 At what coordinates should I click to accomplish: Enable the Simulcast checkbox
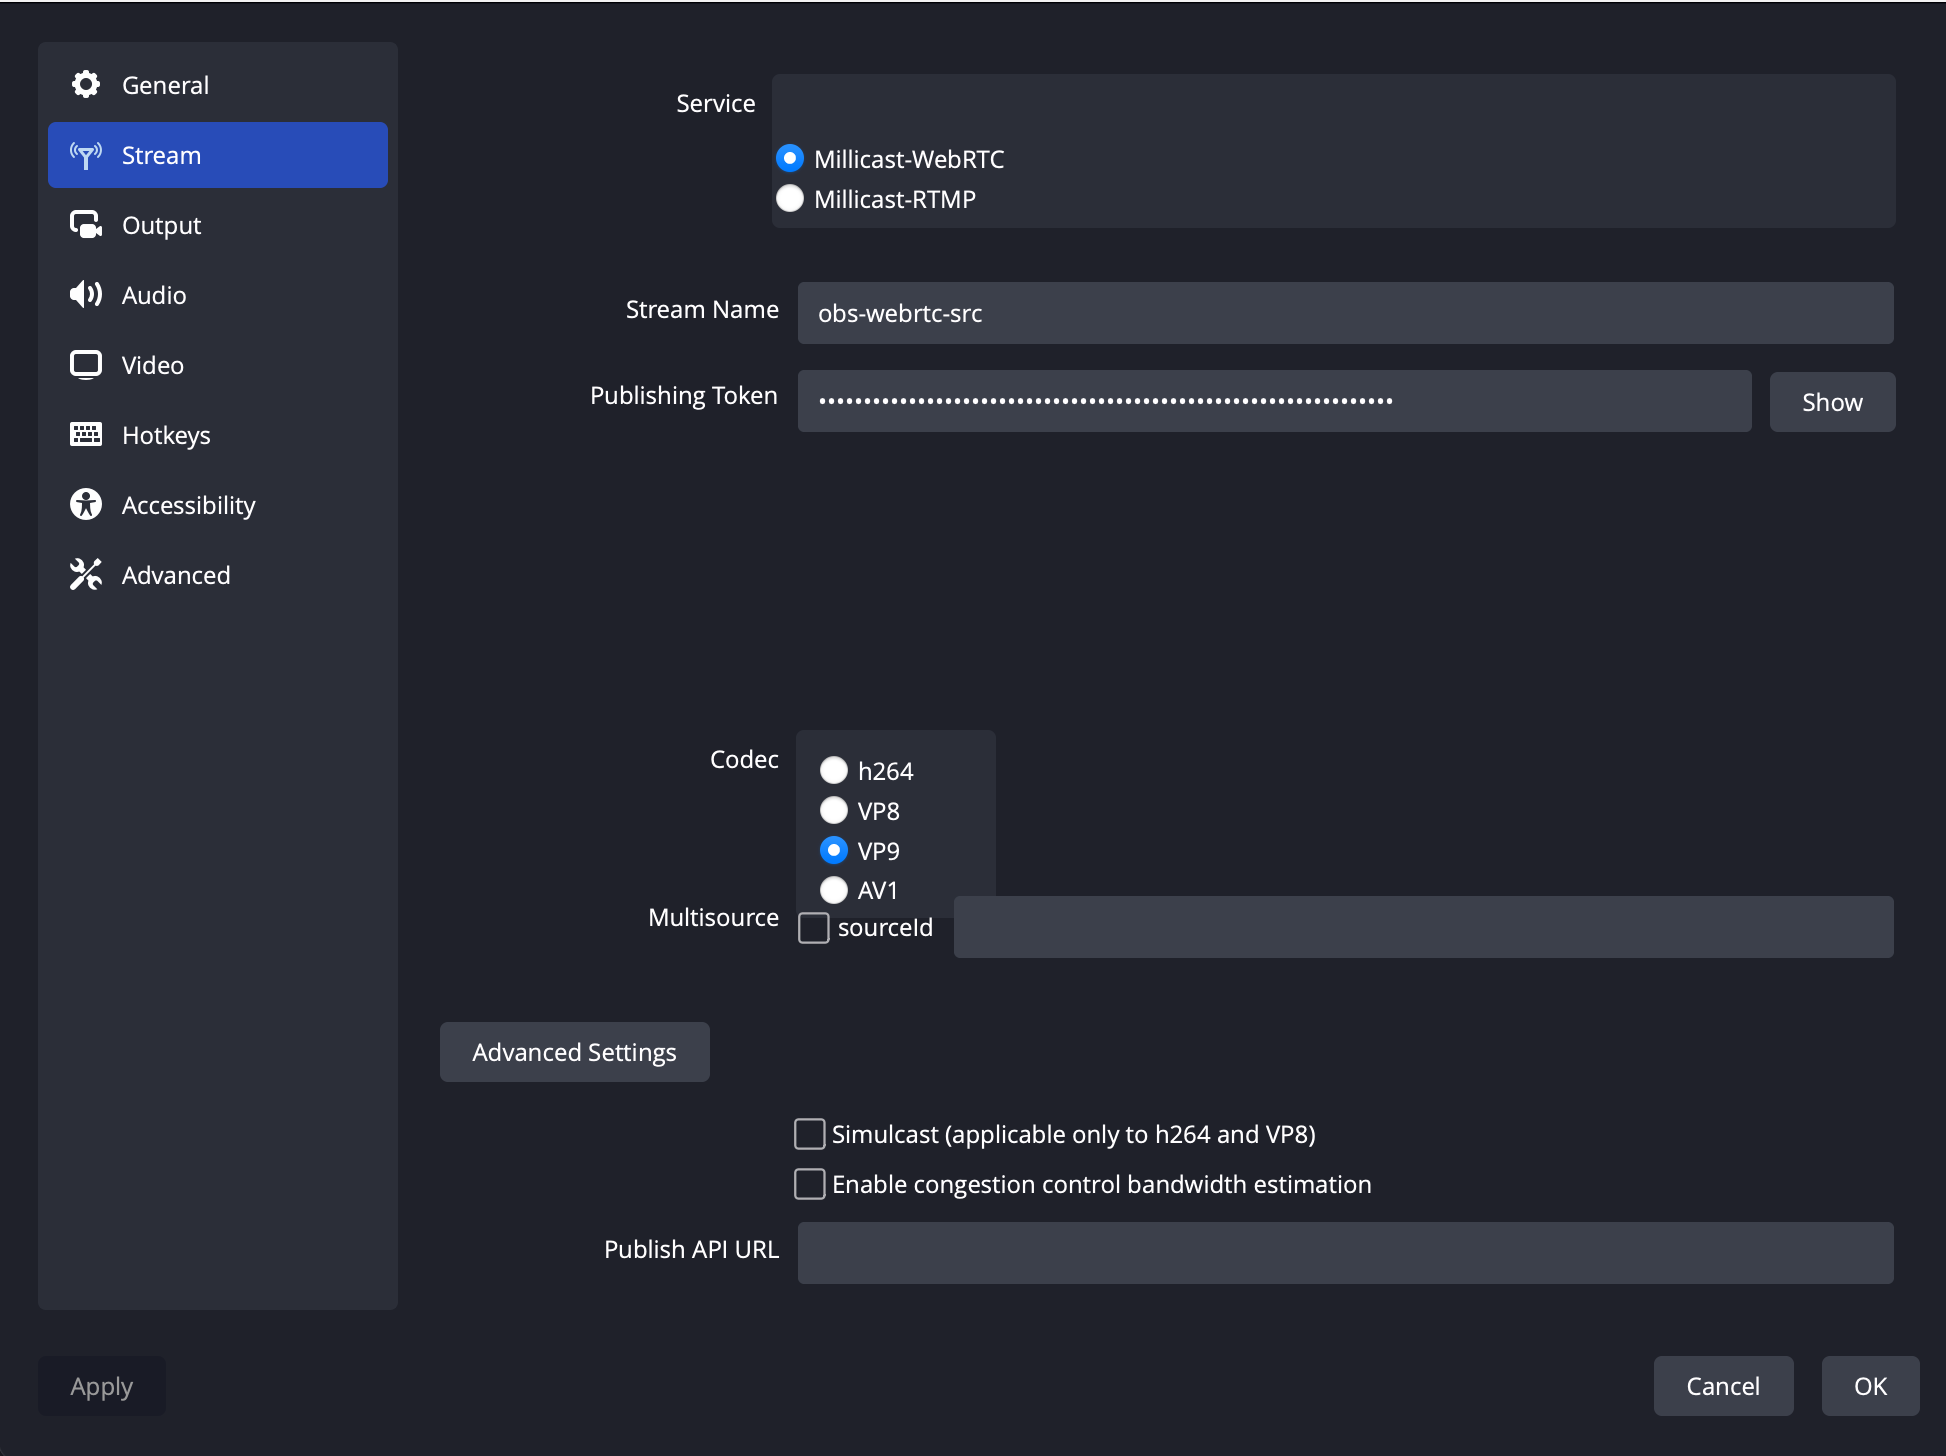pos(809,1134)
